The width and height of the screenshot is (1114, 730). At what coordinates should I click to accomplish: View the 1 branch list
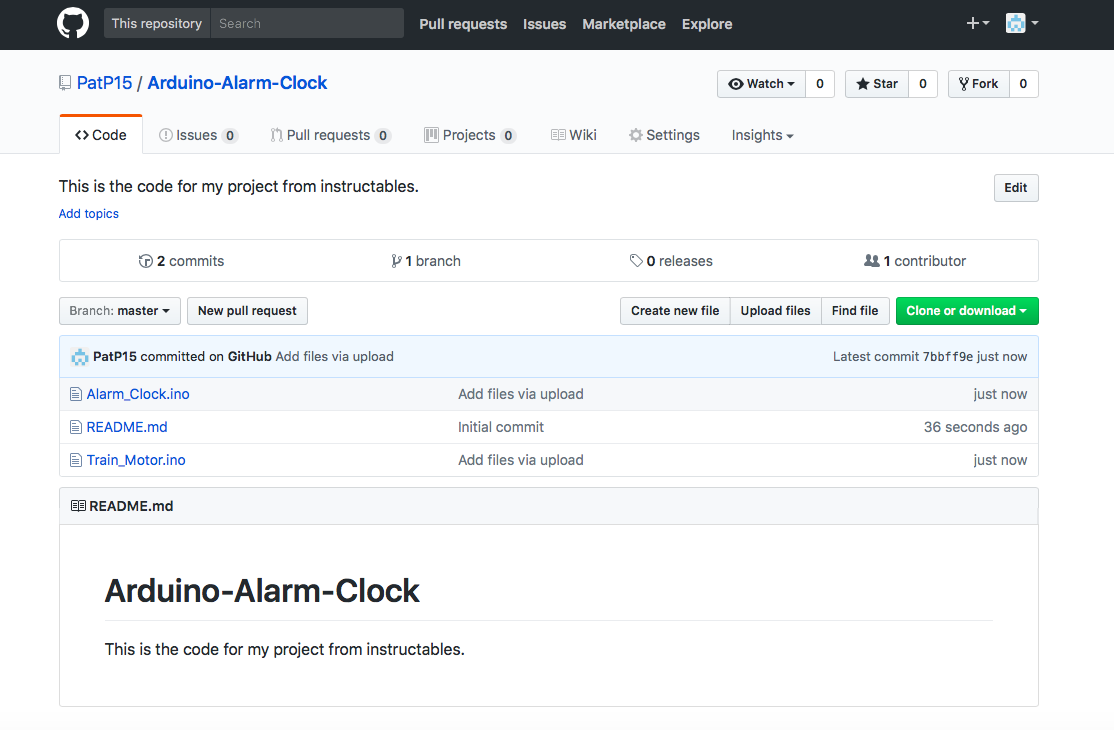coord(426,261)
